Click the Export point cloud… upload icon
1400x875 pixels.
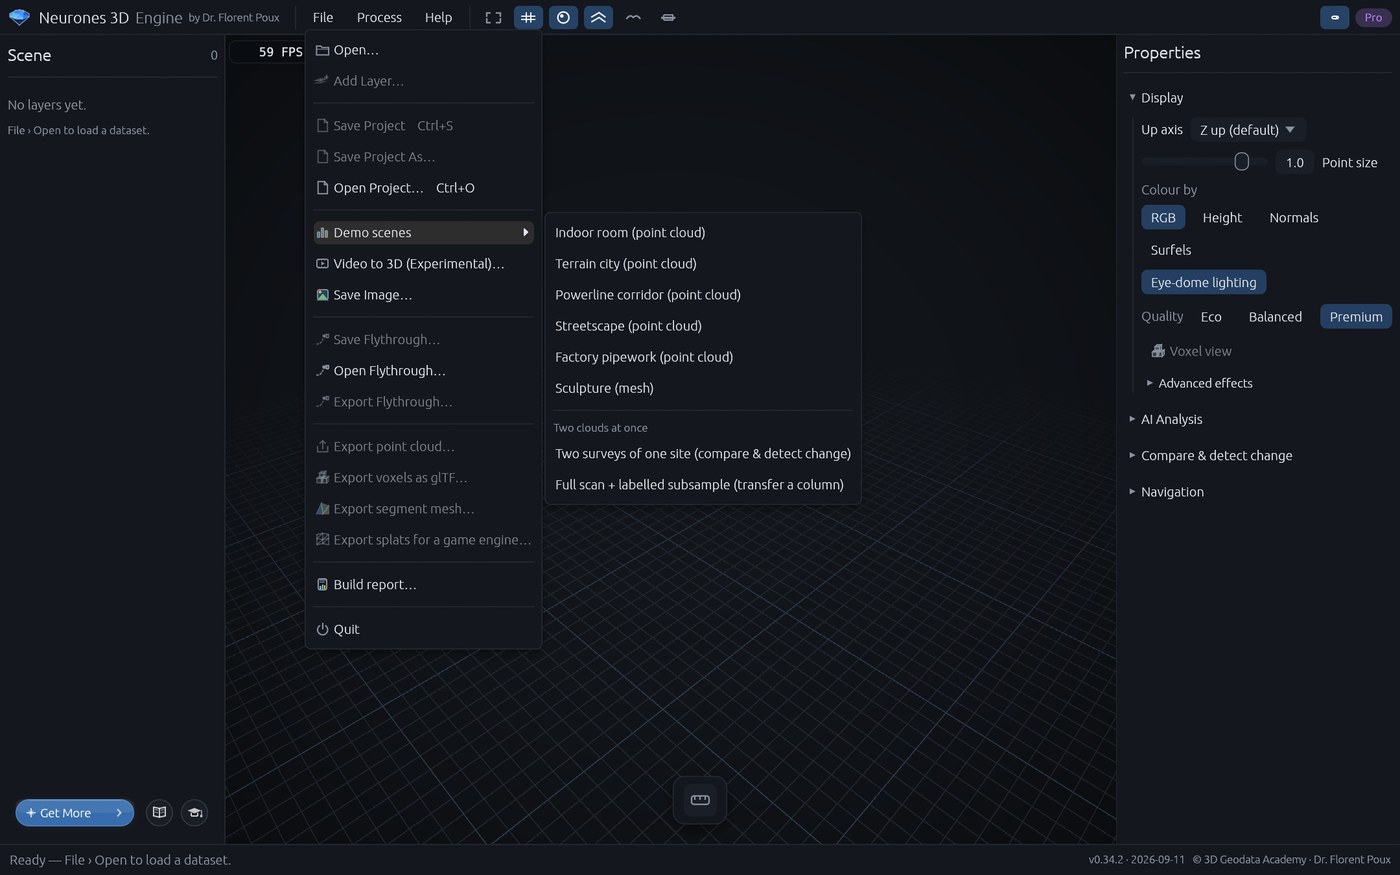322,447
